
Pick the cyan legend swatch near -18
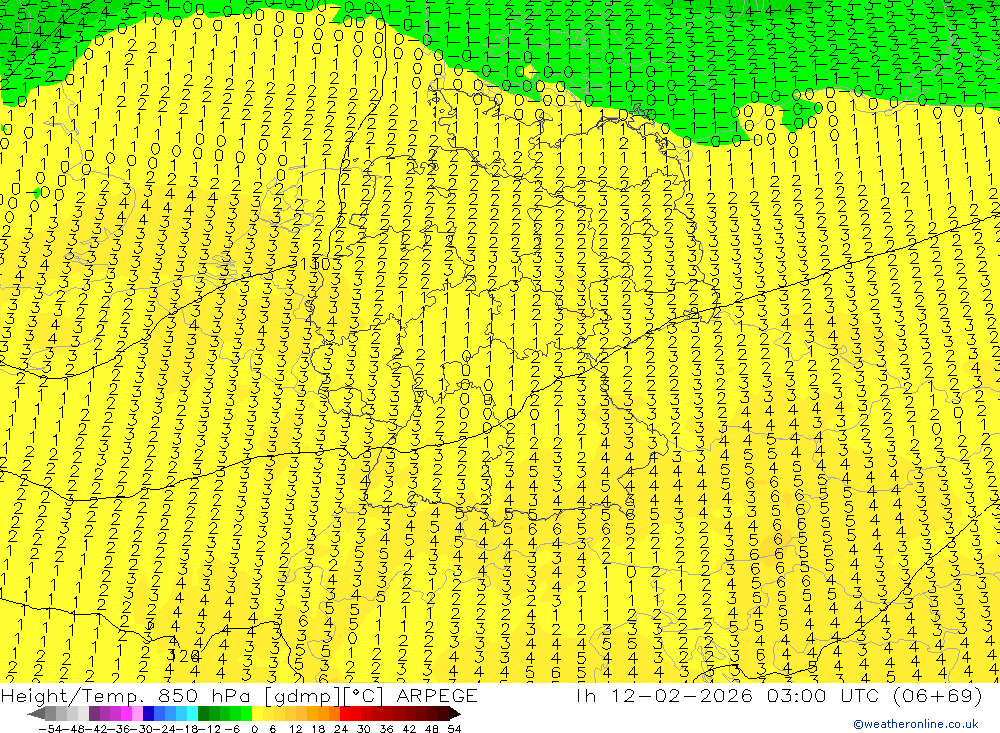(x=192, y=713)
